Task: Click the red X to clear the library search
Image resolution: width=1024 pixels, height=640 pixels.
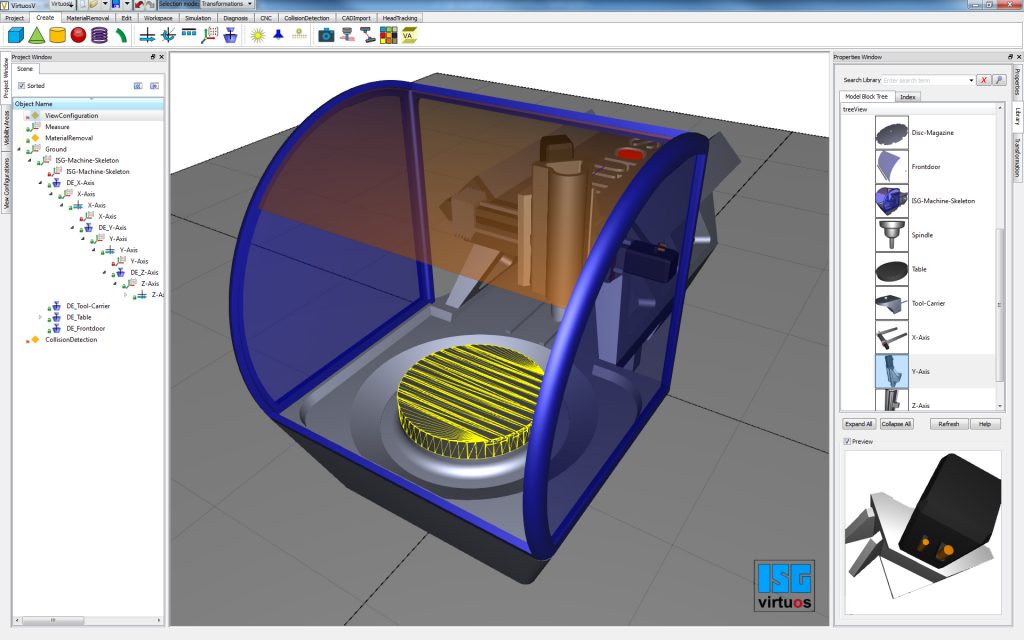Action: pyautogui.click(x=984, y=80)
